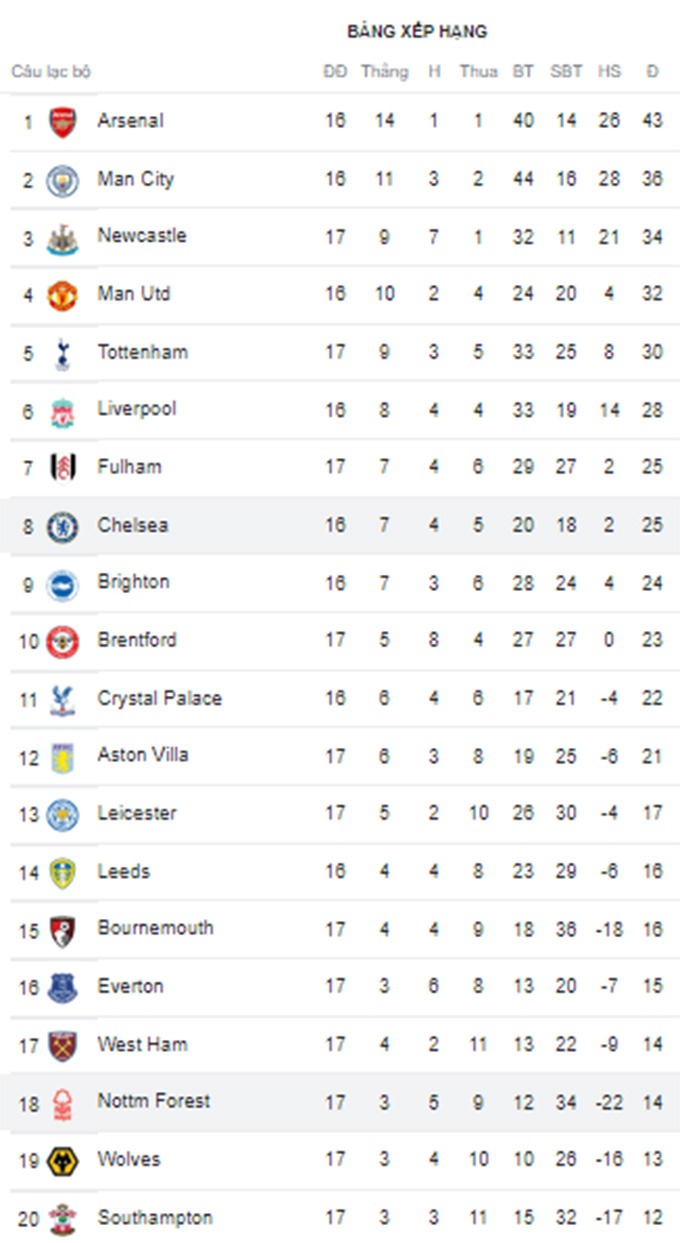The width and height of the screenshot is (680, 1243).
Task: Open the Fulham team link
Action: coord(129,466)
